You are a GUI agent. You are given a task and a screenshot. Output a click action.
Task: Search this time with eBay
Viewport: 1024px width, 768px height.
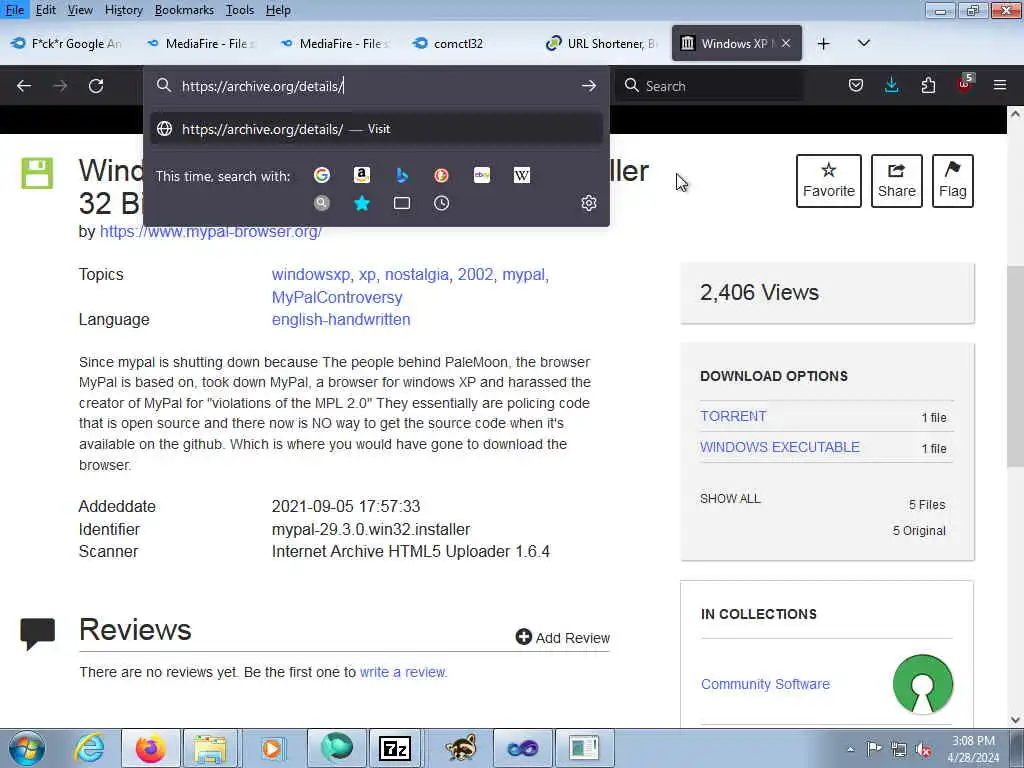click(x=482, y=175)
